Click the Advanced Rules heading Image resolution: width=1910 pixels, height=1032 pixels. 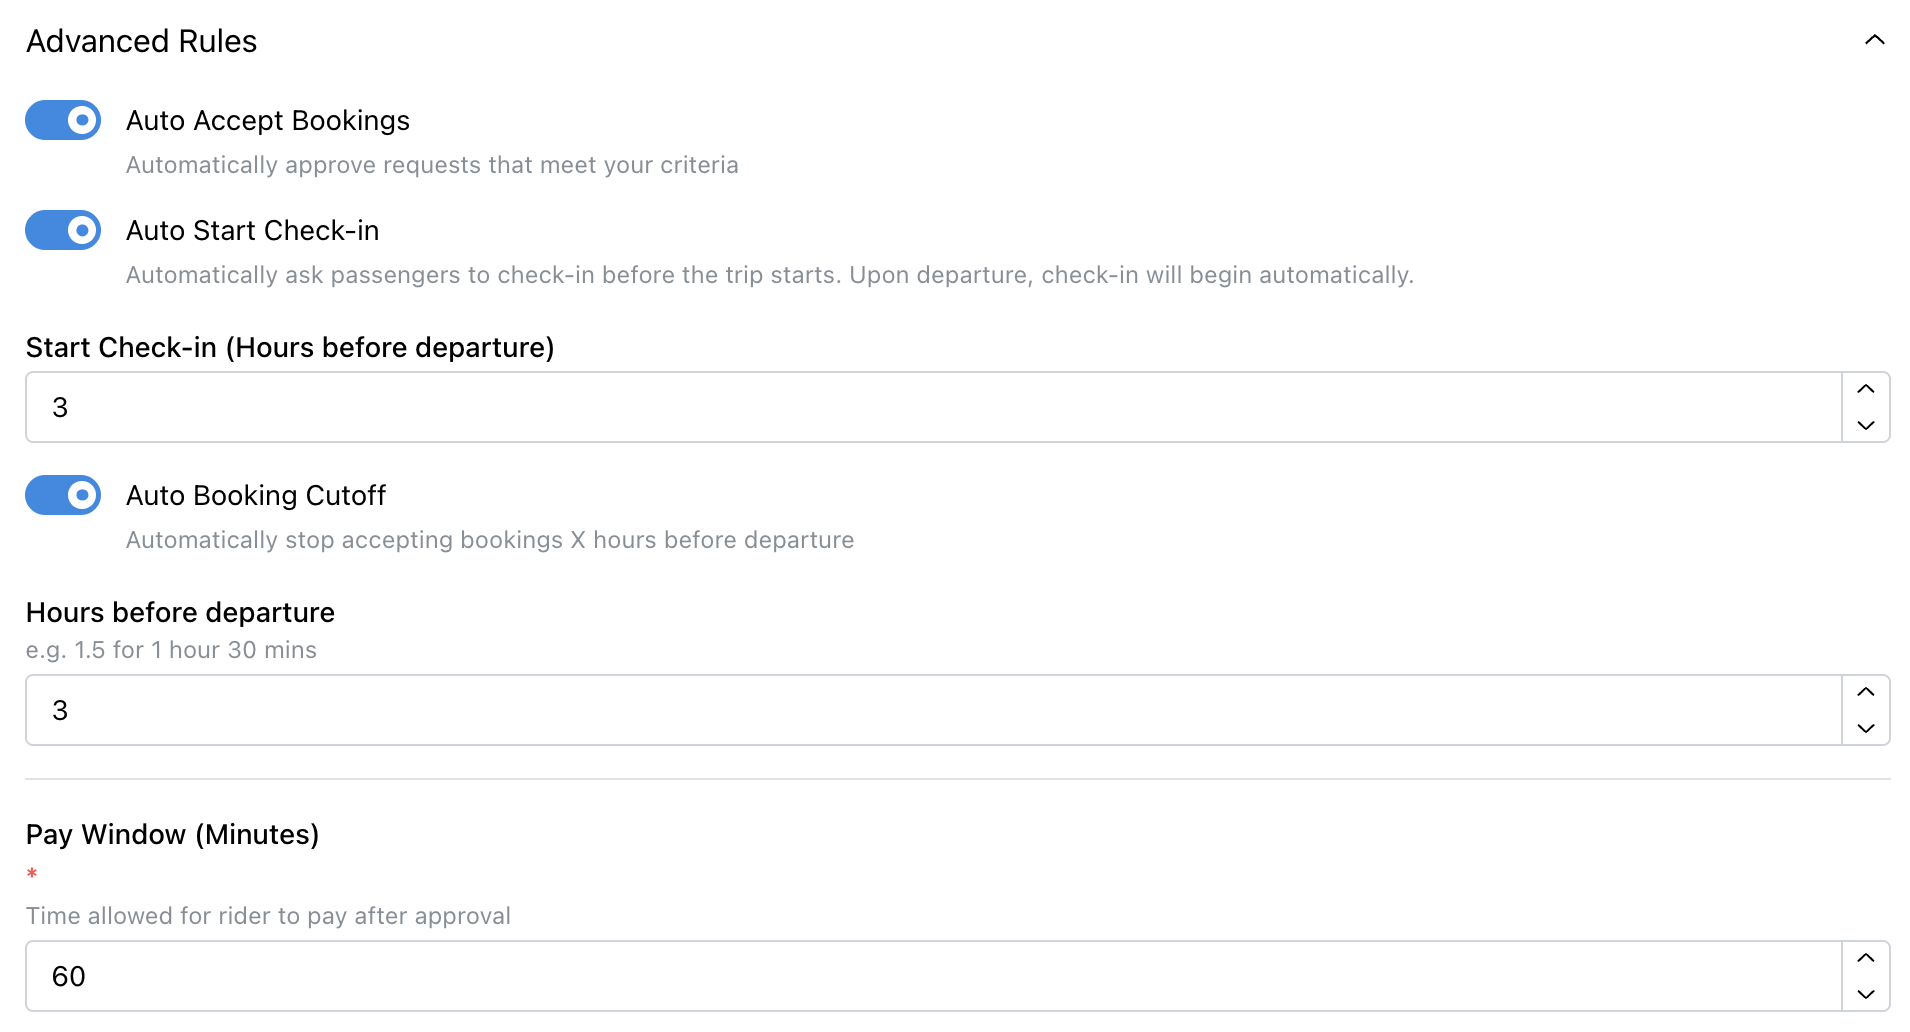click(141, 41)
